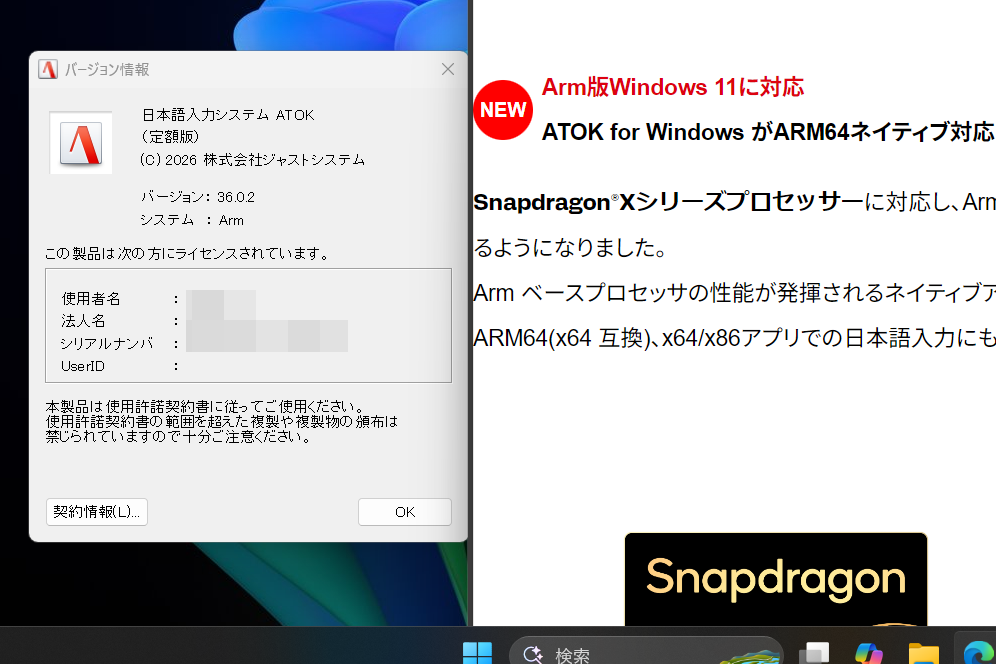
Task: Click the この製品は次の方にライセンスされています text
Action: point(187,254)
